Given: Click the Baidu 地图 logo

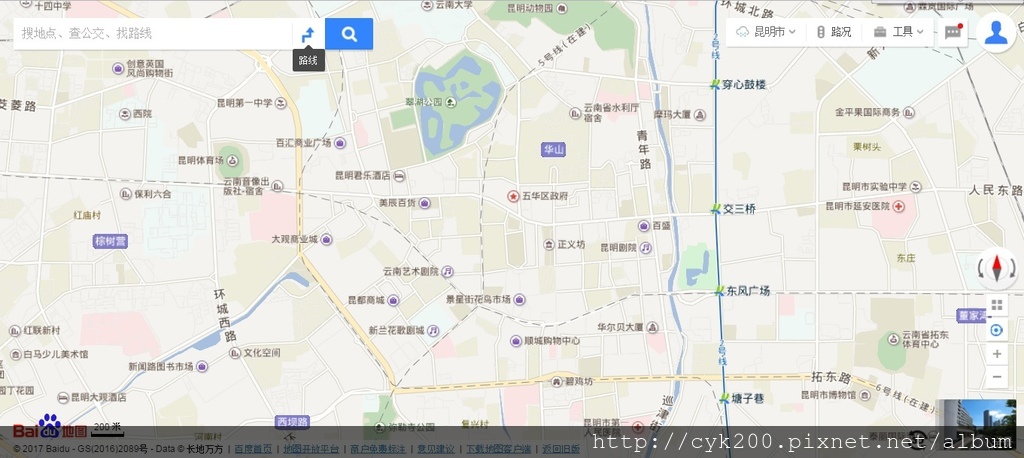Looking at the screenshot, I should (x=50, y=427).
